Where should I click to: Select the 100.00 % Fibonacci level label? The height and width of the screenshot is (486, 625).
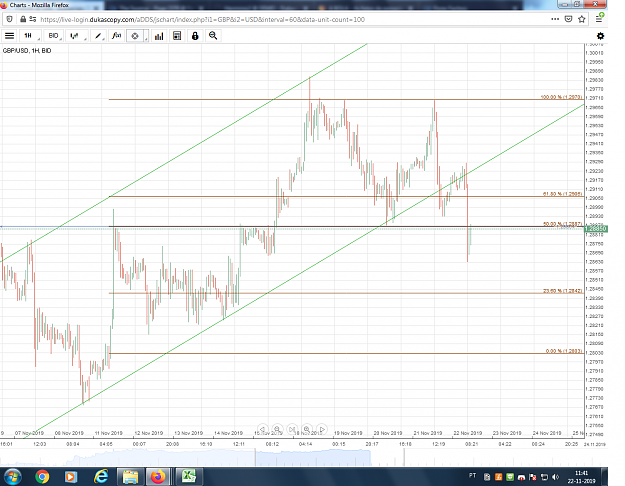coord(561,97)
